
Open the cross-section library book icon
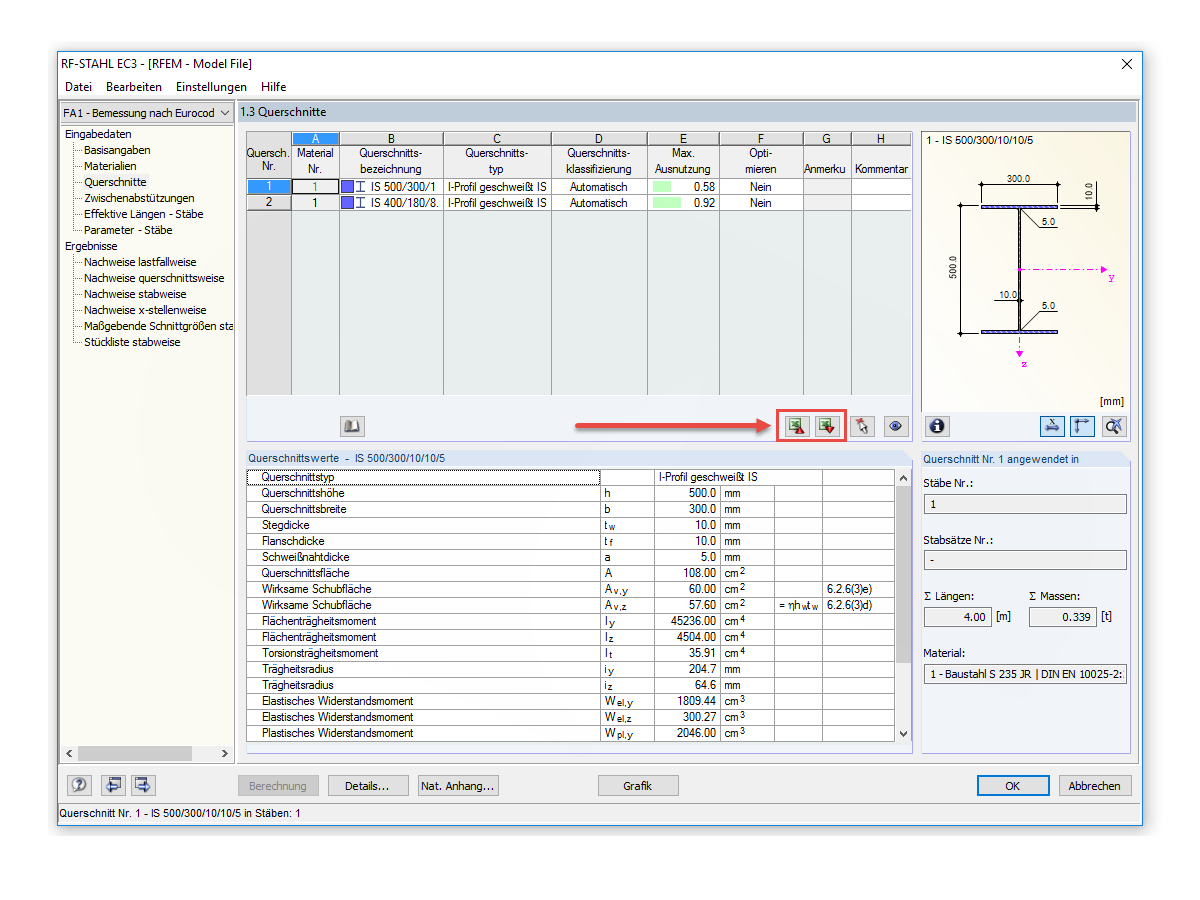352,426
